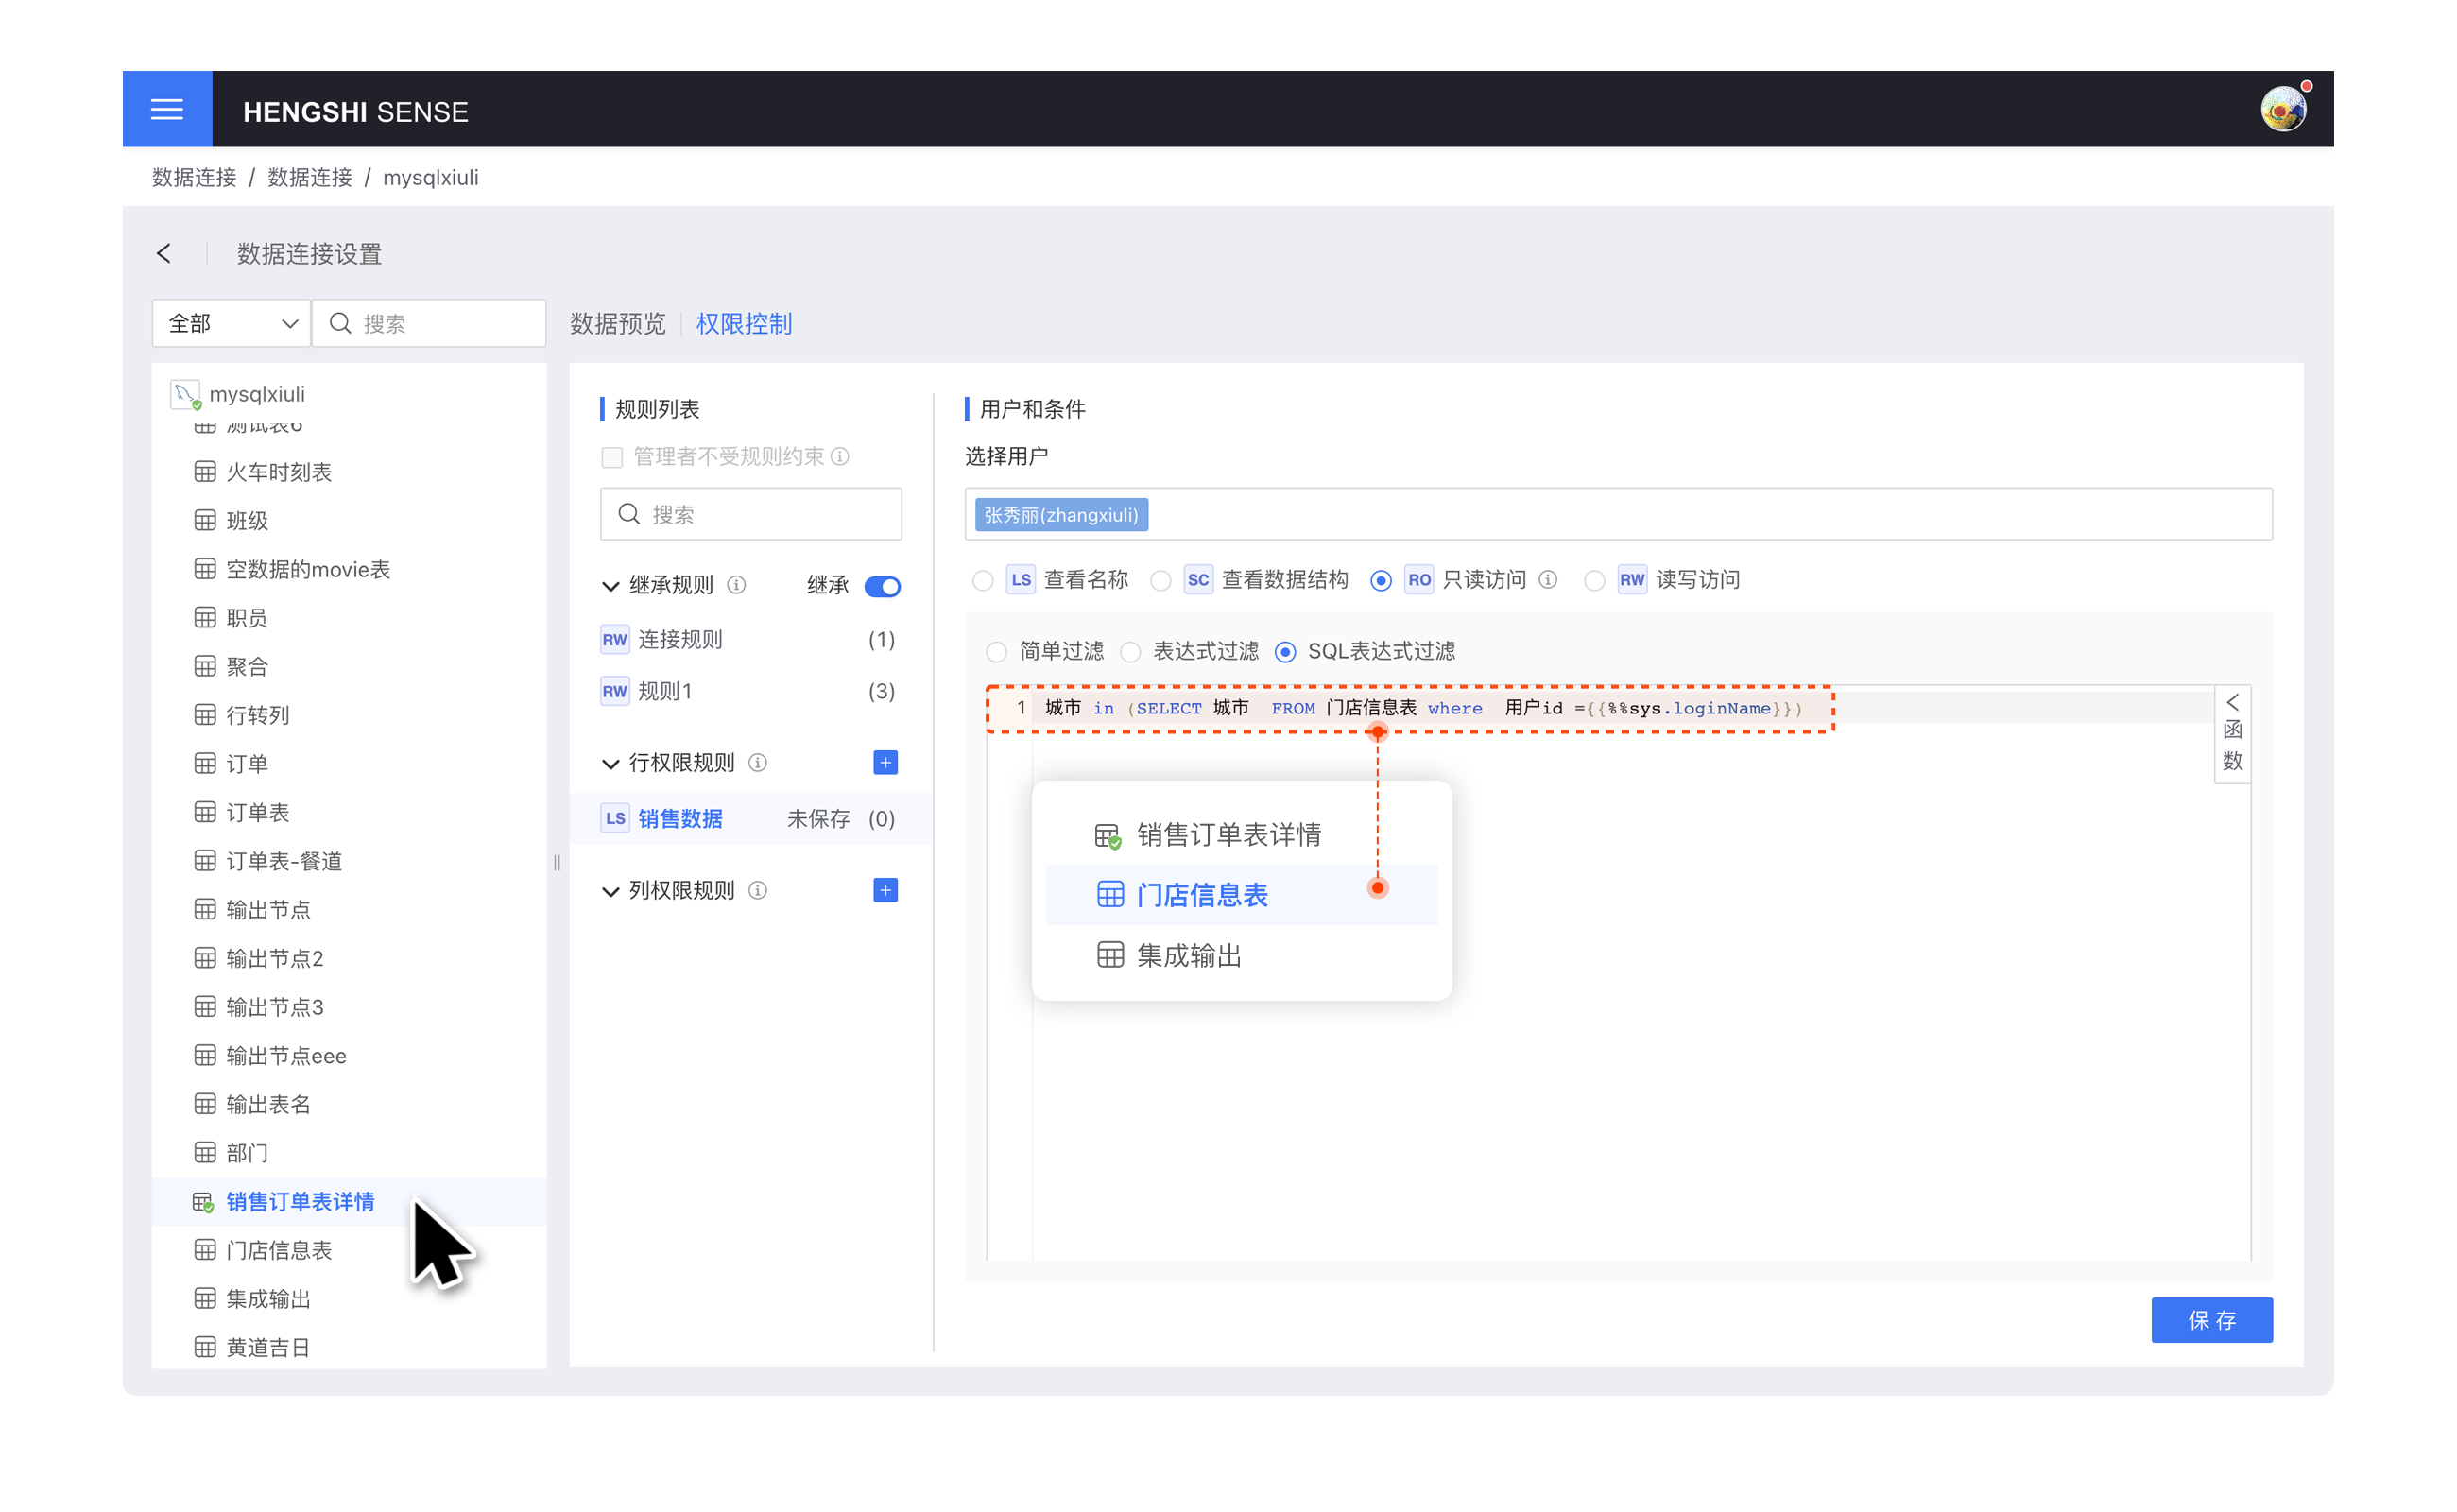Collapse the 行权限规则 section
This screenshot has width=2457, height=1512.
[x=610, y=764]
